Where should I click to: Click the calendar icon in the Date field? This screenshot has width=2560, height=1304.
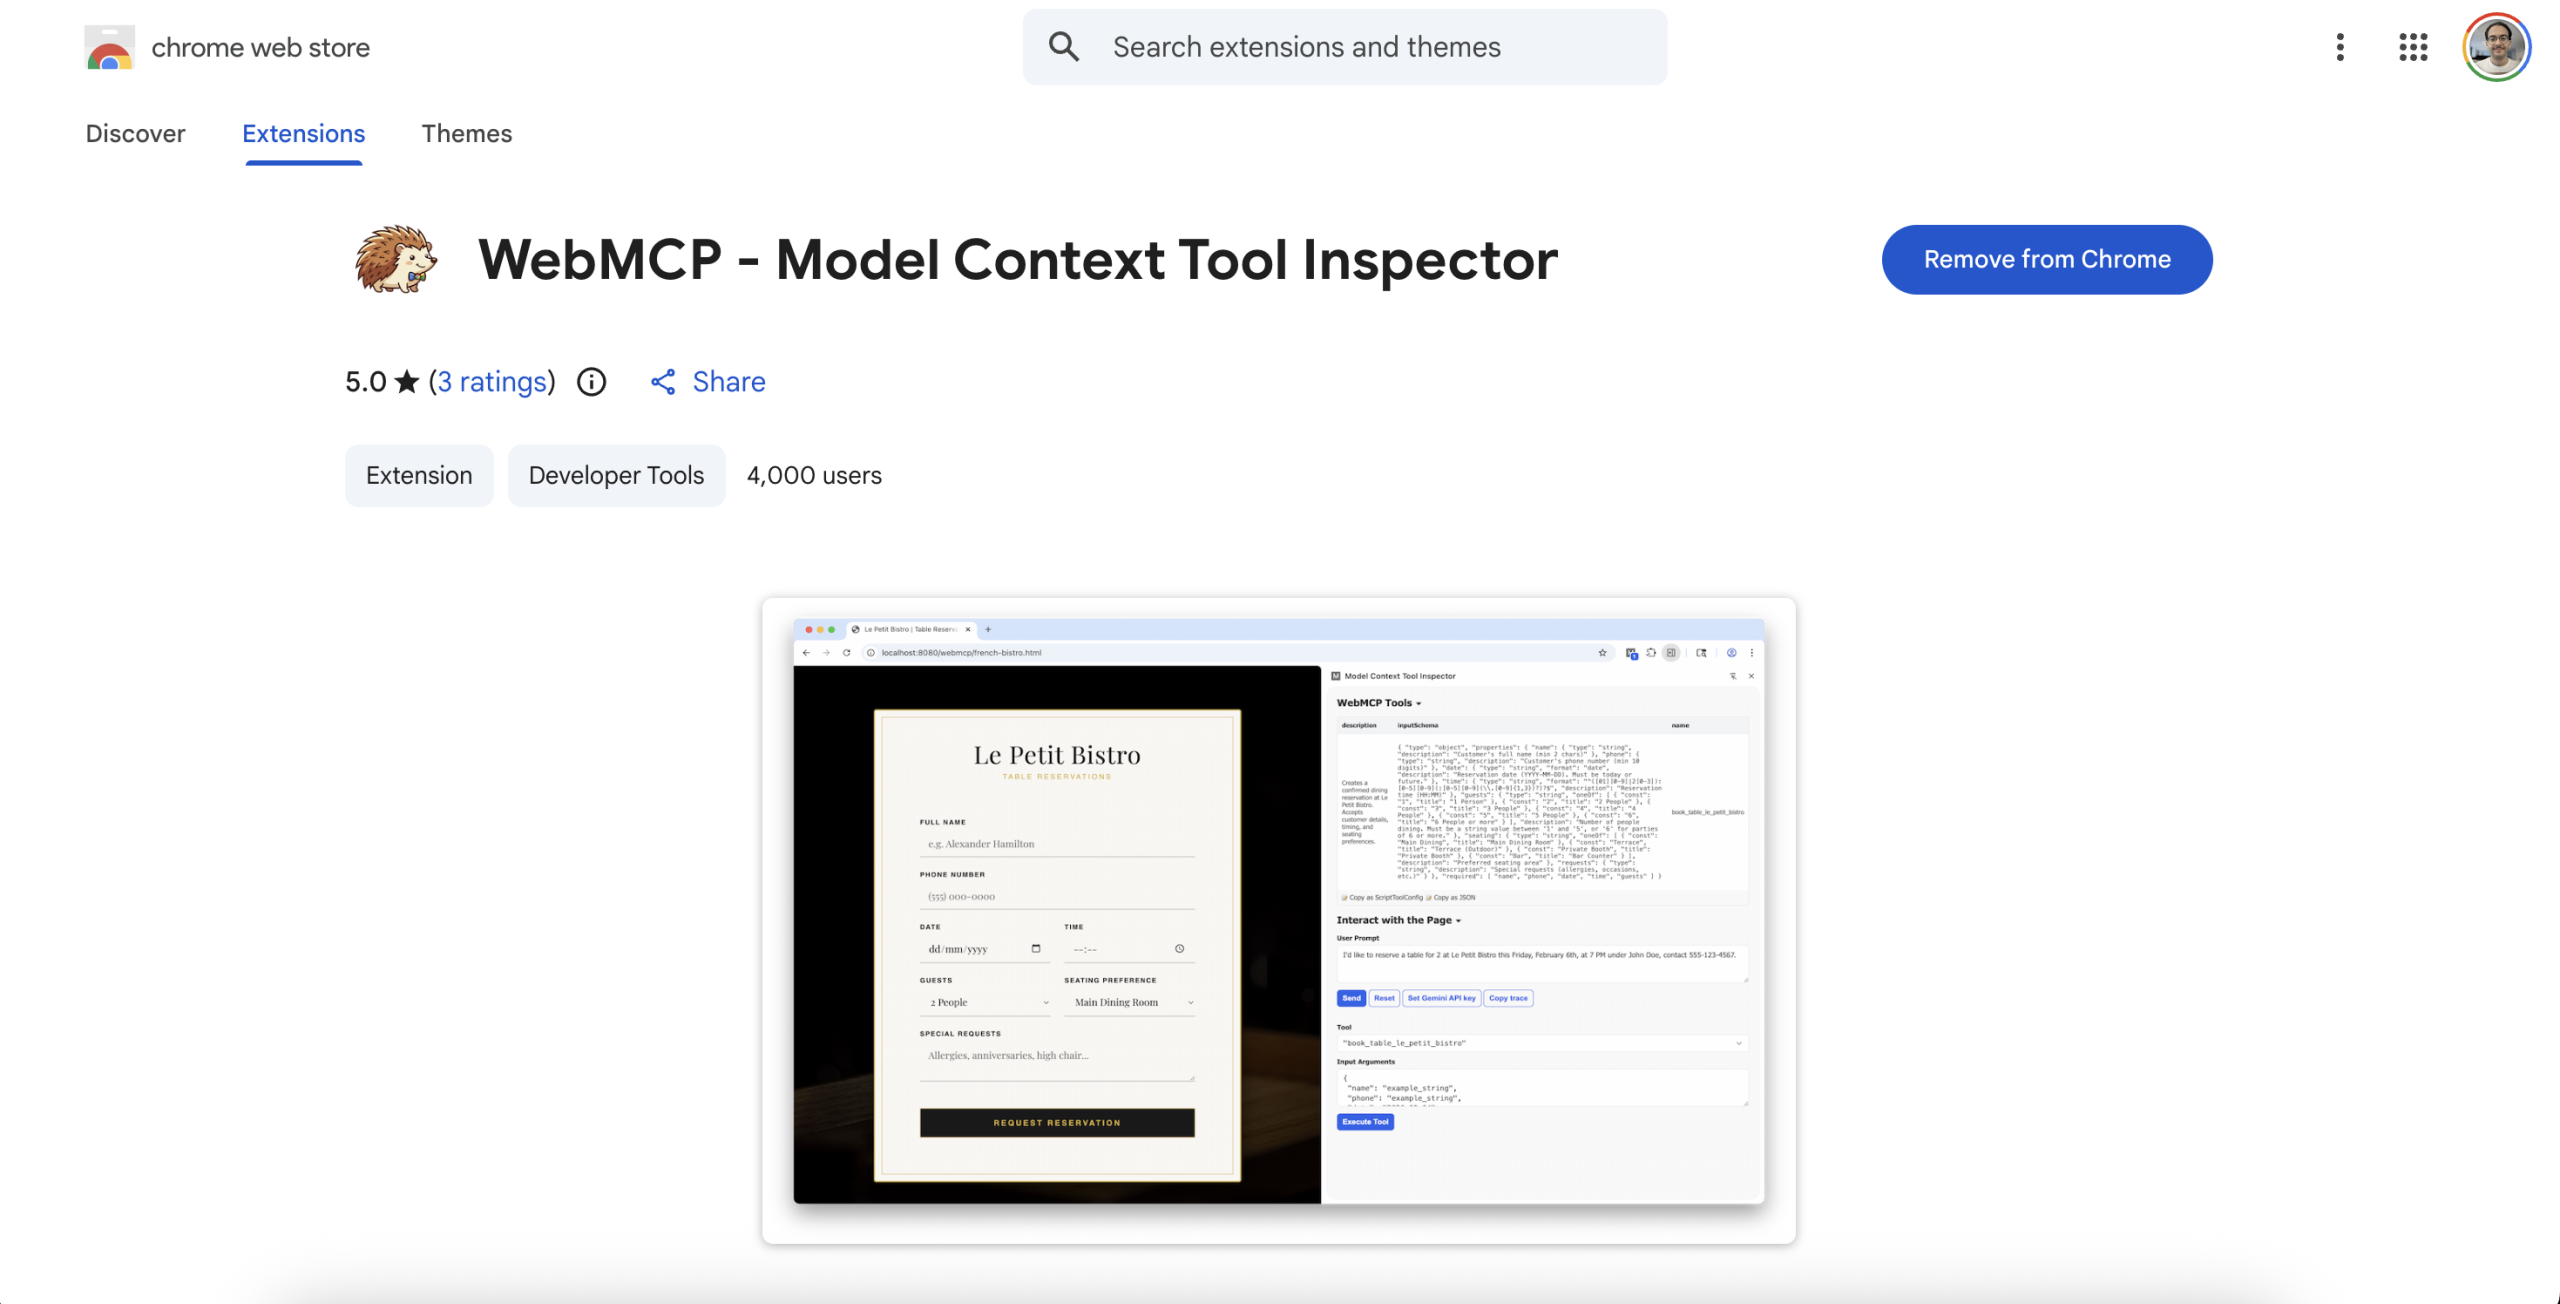tap(1037, 948)
